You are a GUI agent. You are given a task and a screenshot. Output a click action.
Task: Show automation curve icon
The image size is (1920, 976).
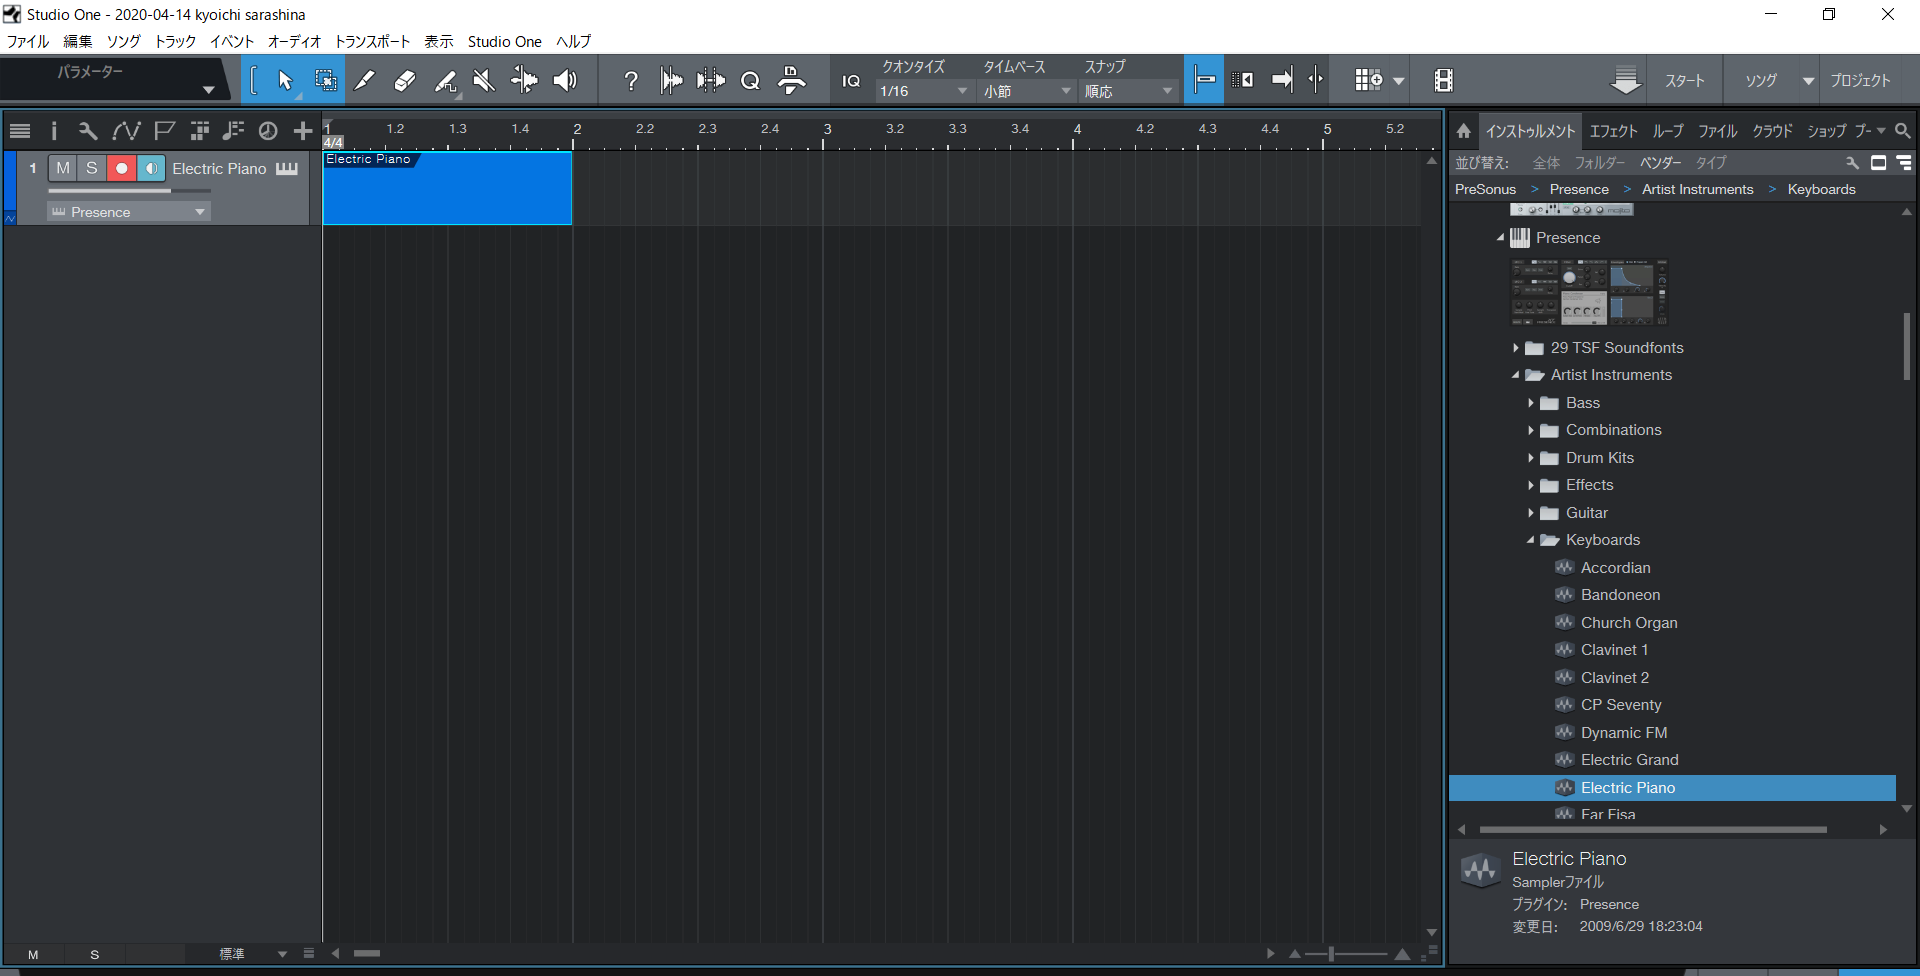point(126,131)
